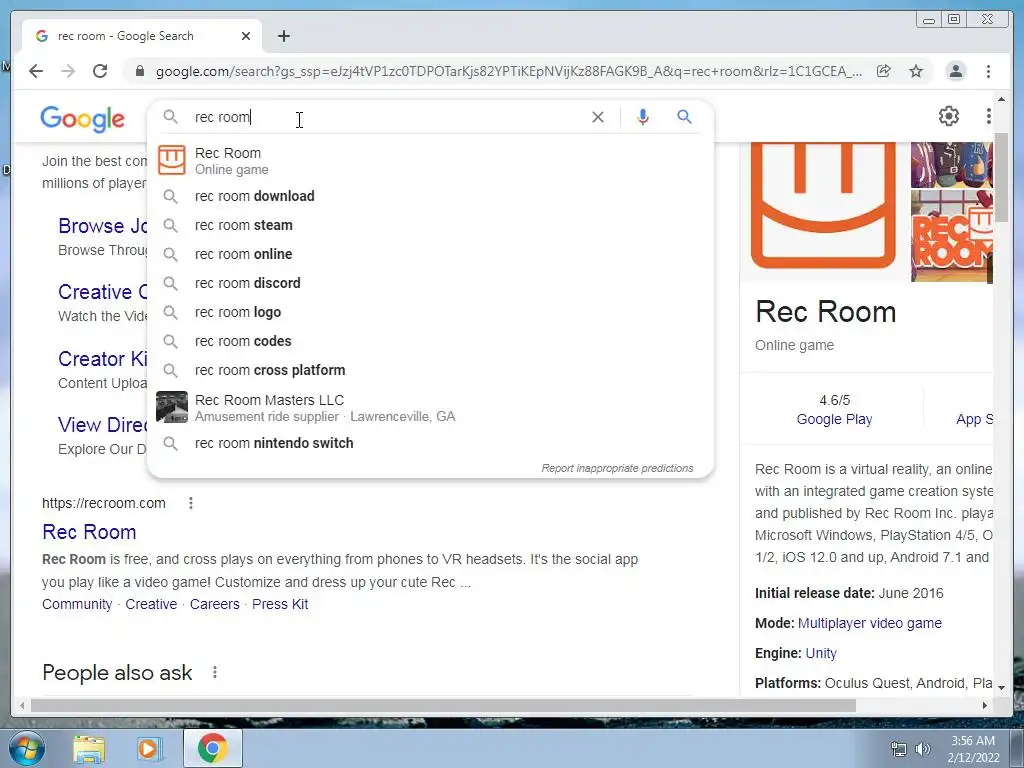Click horizontal scrollbar right arrow
The height and width of the screenshot is (768, 1024).
click(x=985, y=705)
